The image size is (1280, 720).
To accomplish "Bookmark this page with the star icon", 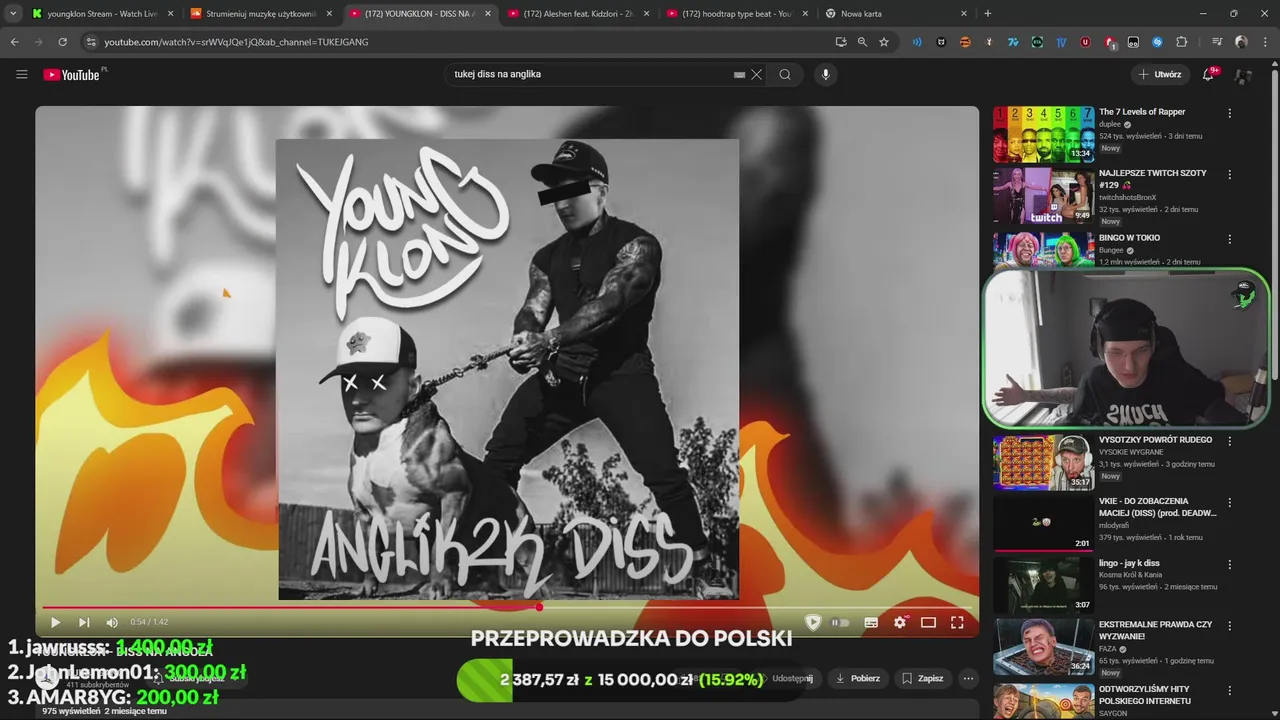I will click(884, 42).
